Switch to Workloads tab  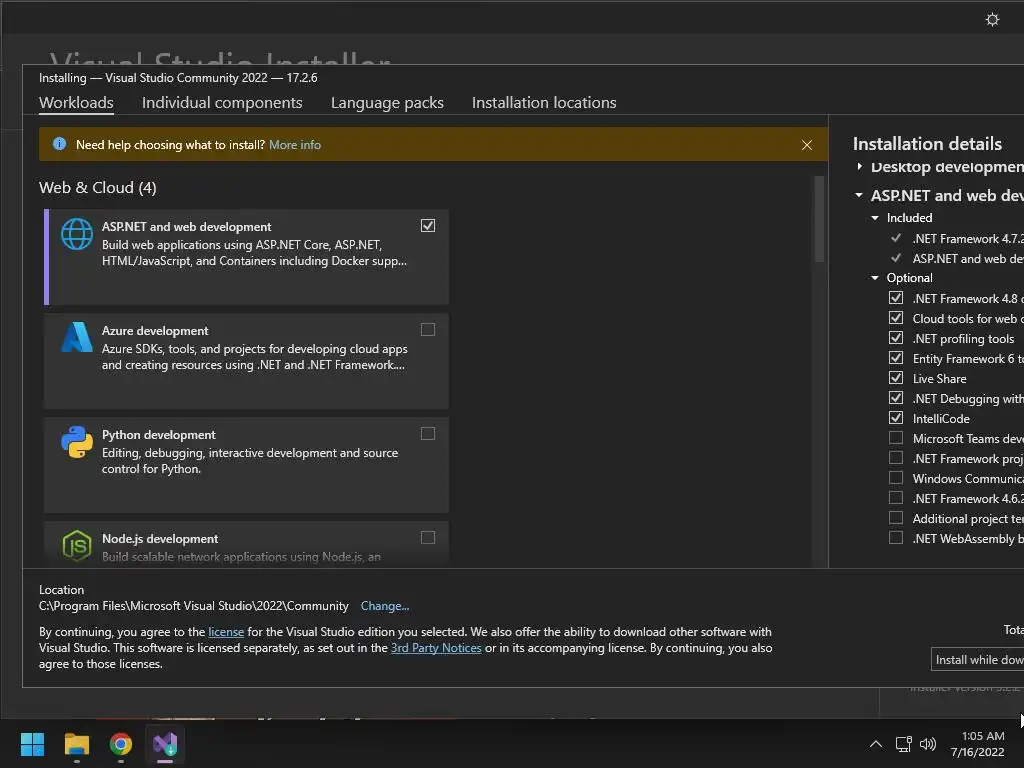(76, 103)
